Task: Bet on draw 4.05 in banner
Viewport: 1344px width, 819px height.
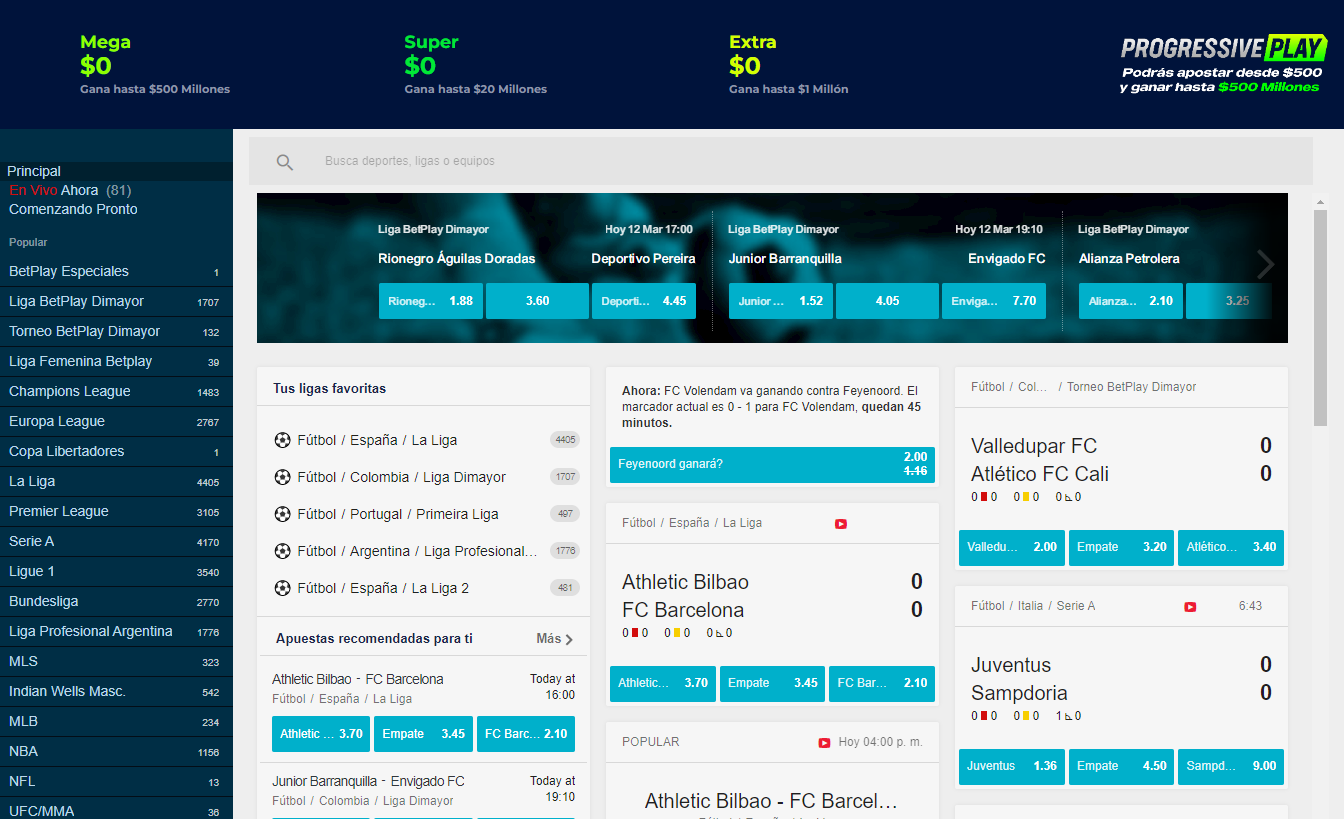Action: coord(887,301)
